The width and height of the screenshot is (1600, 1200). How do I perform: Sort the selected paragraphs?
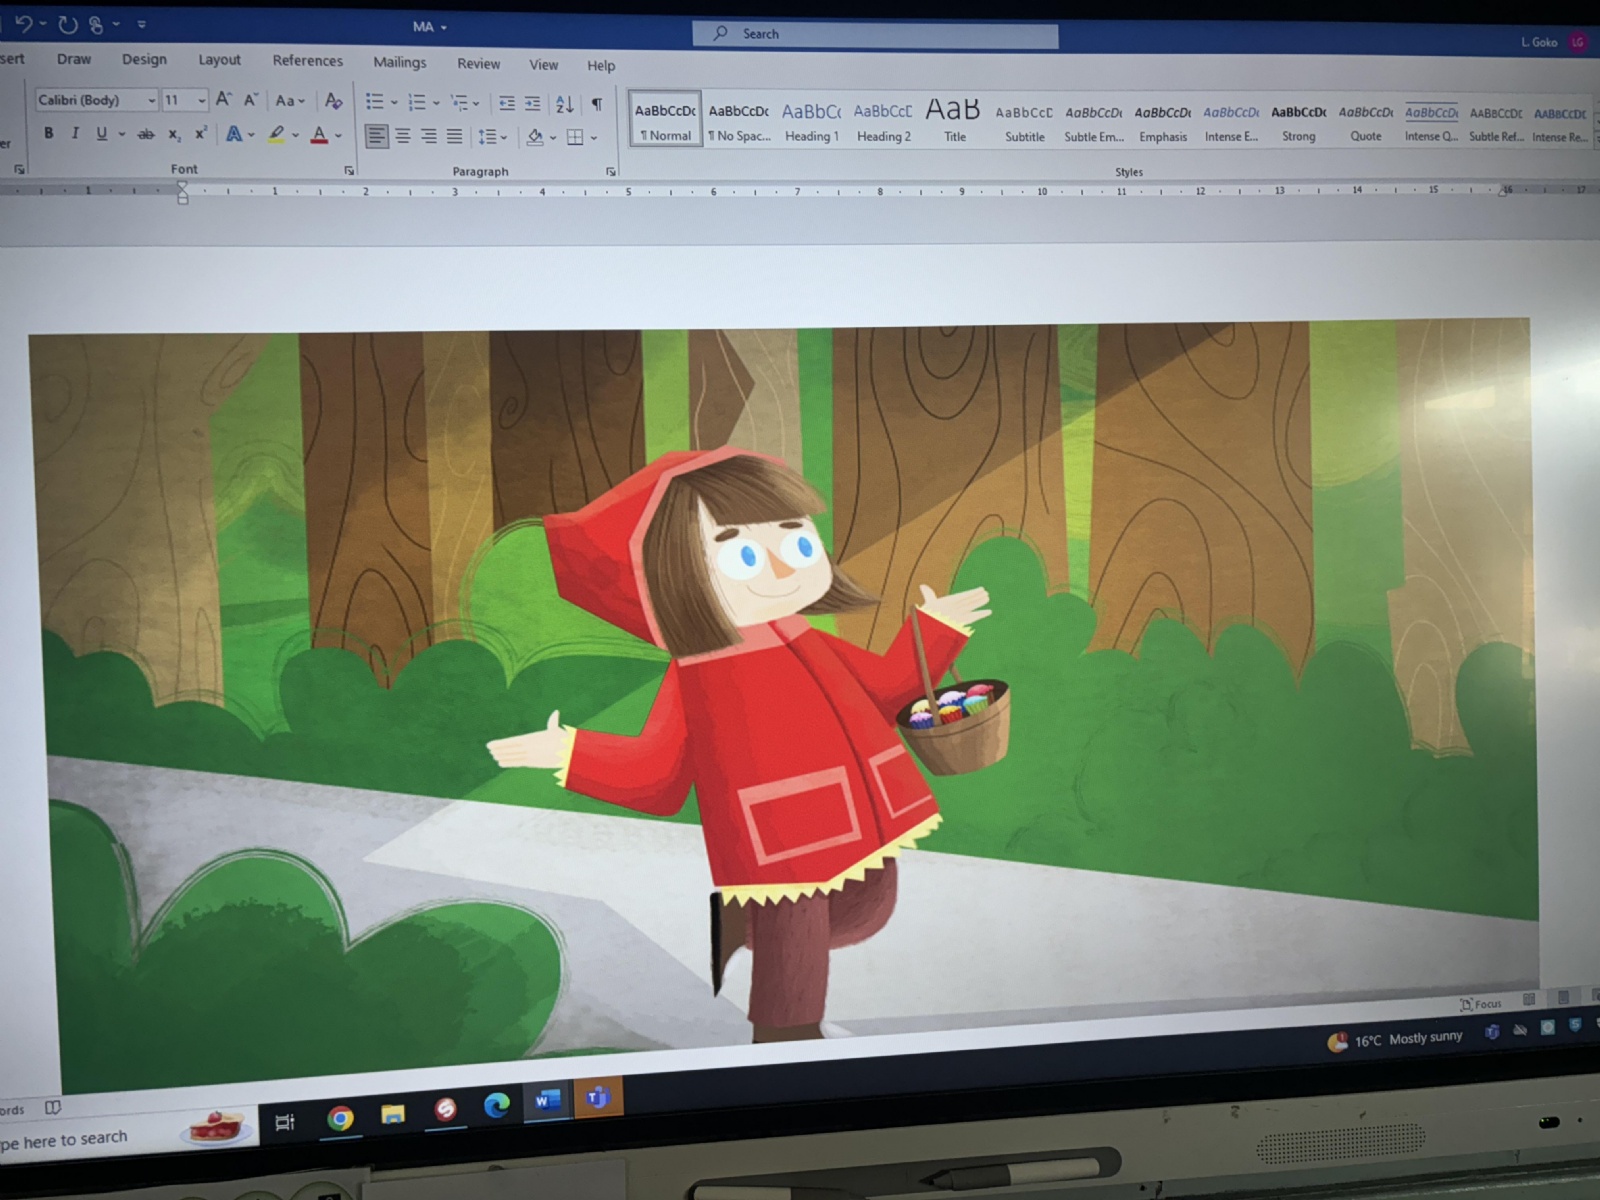[565, 103]
